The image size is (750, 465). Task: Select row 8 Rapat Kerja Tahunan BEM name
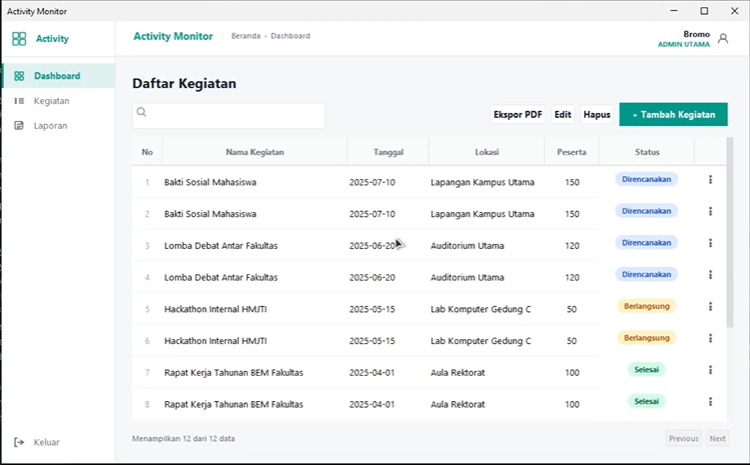click(x=234, y=404)
